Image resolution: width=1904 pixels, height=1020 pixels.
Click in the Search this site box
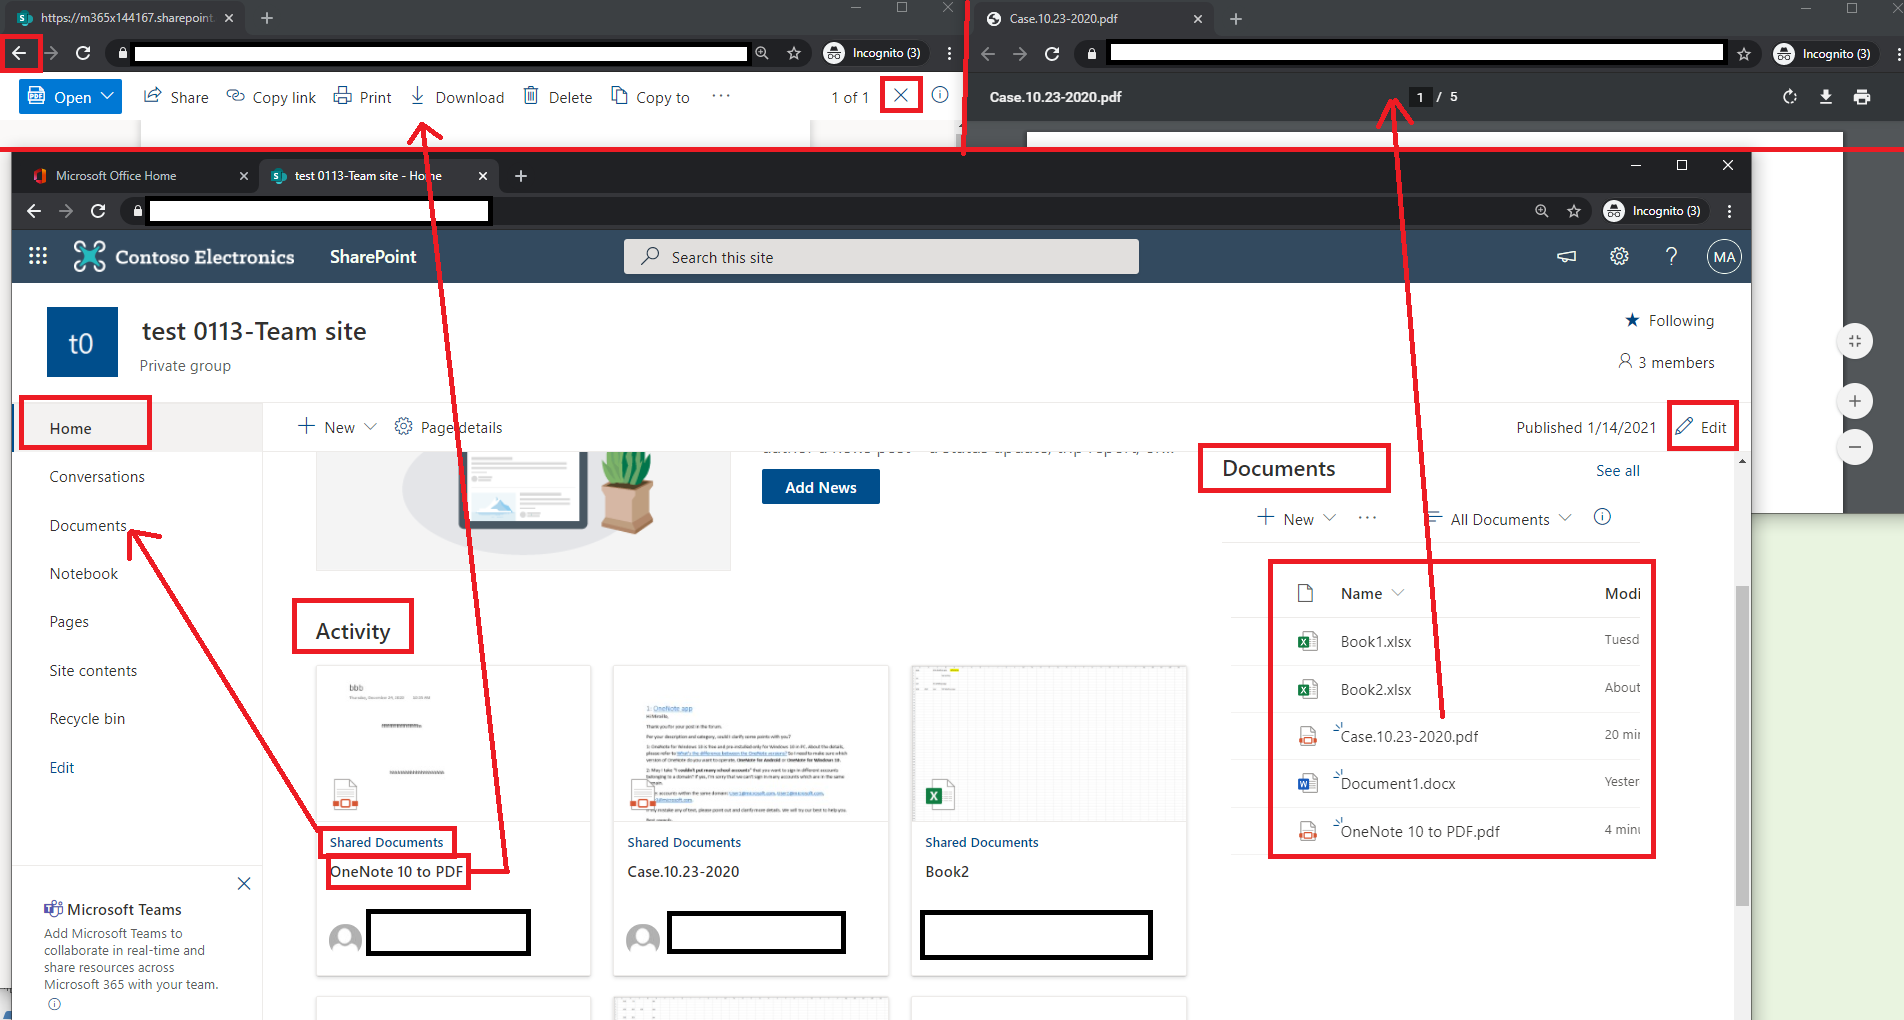click(x=881, y=256)
